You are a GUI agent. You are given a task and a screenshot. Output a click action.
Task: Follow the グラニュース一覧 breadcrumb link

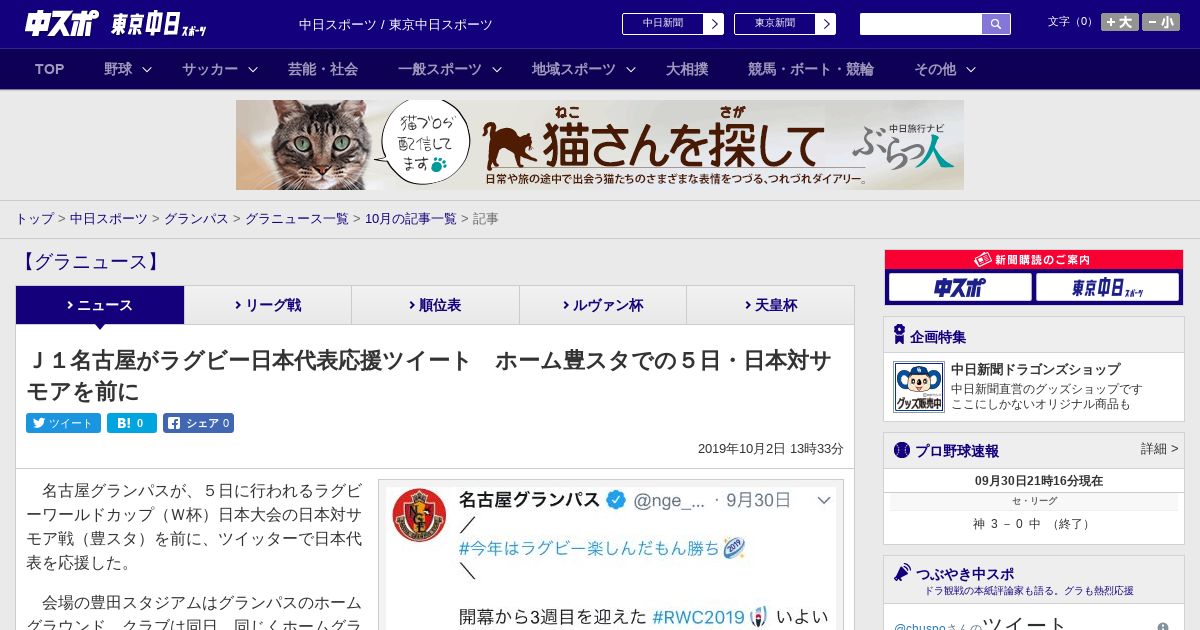(x=297, y=218)
